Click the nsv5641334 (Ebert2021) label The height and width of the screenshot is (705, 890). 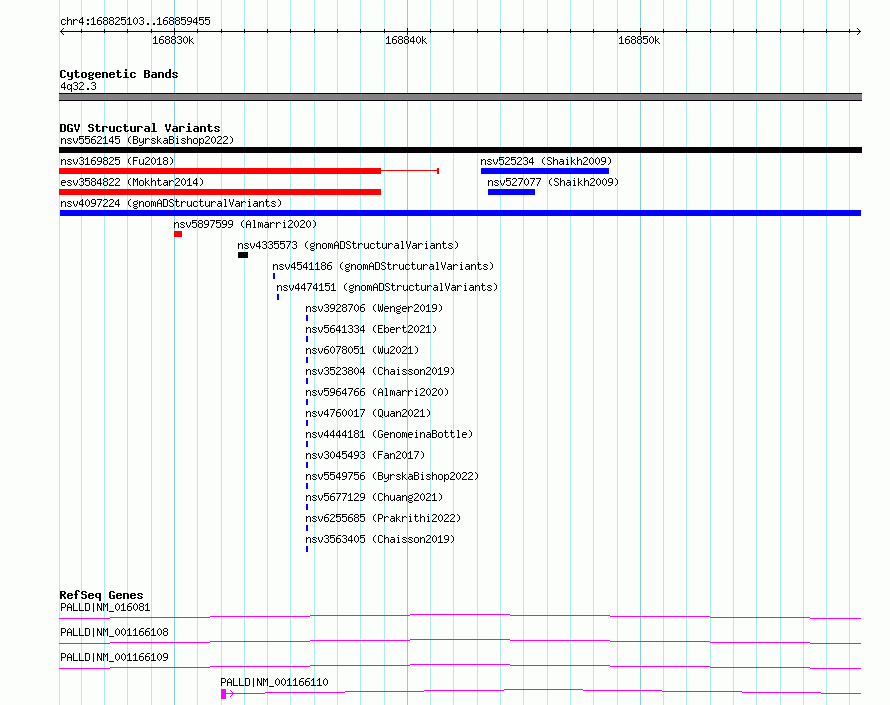point(371,329)
